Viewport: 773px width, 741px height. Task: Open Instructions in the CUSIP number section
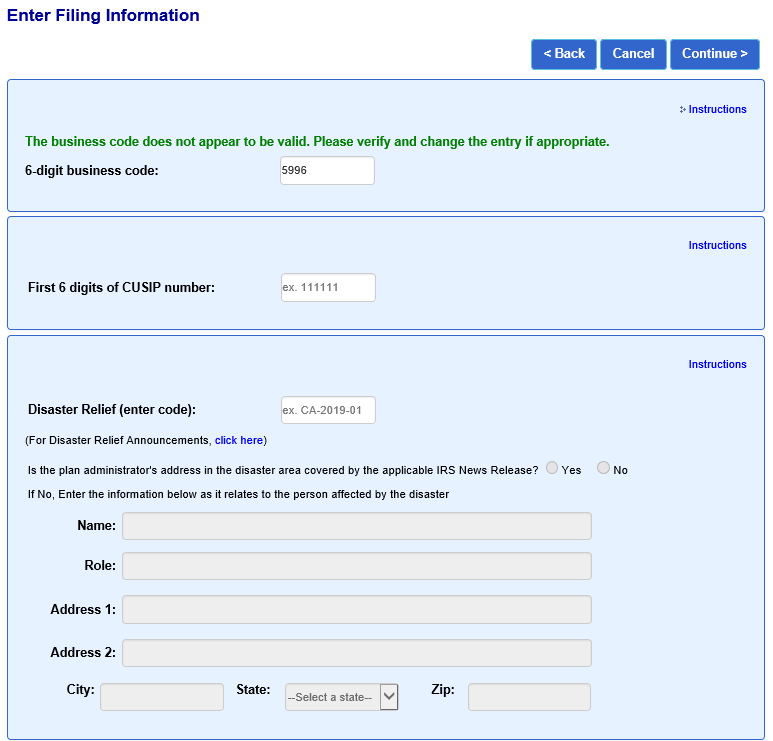(x=717, y=246)
